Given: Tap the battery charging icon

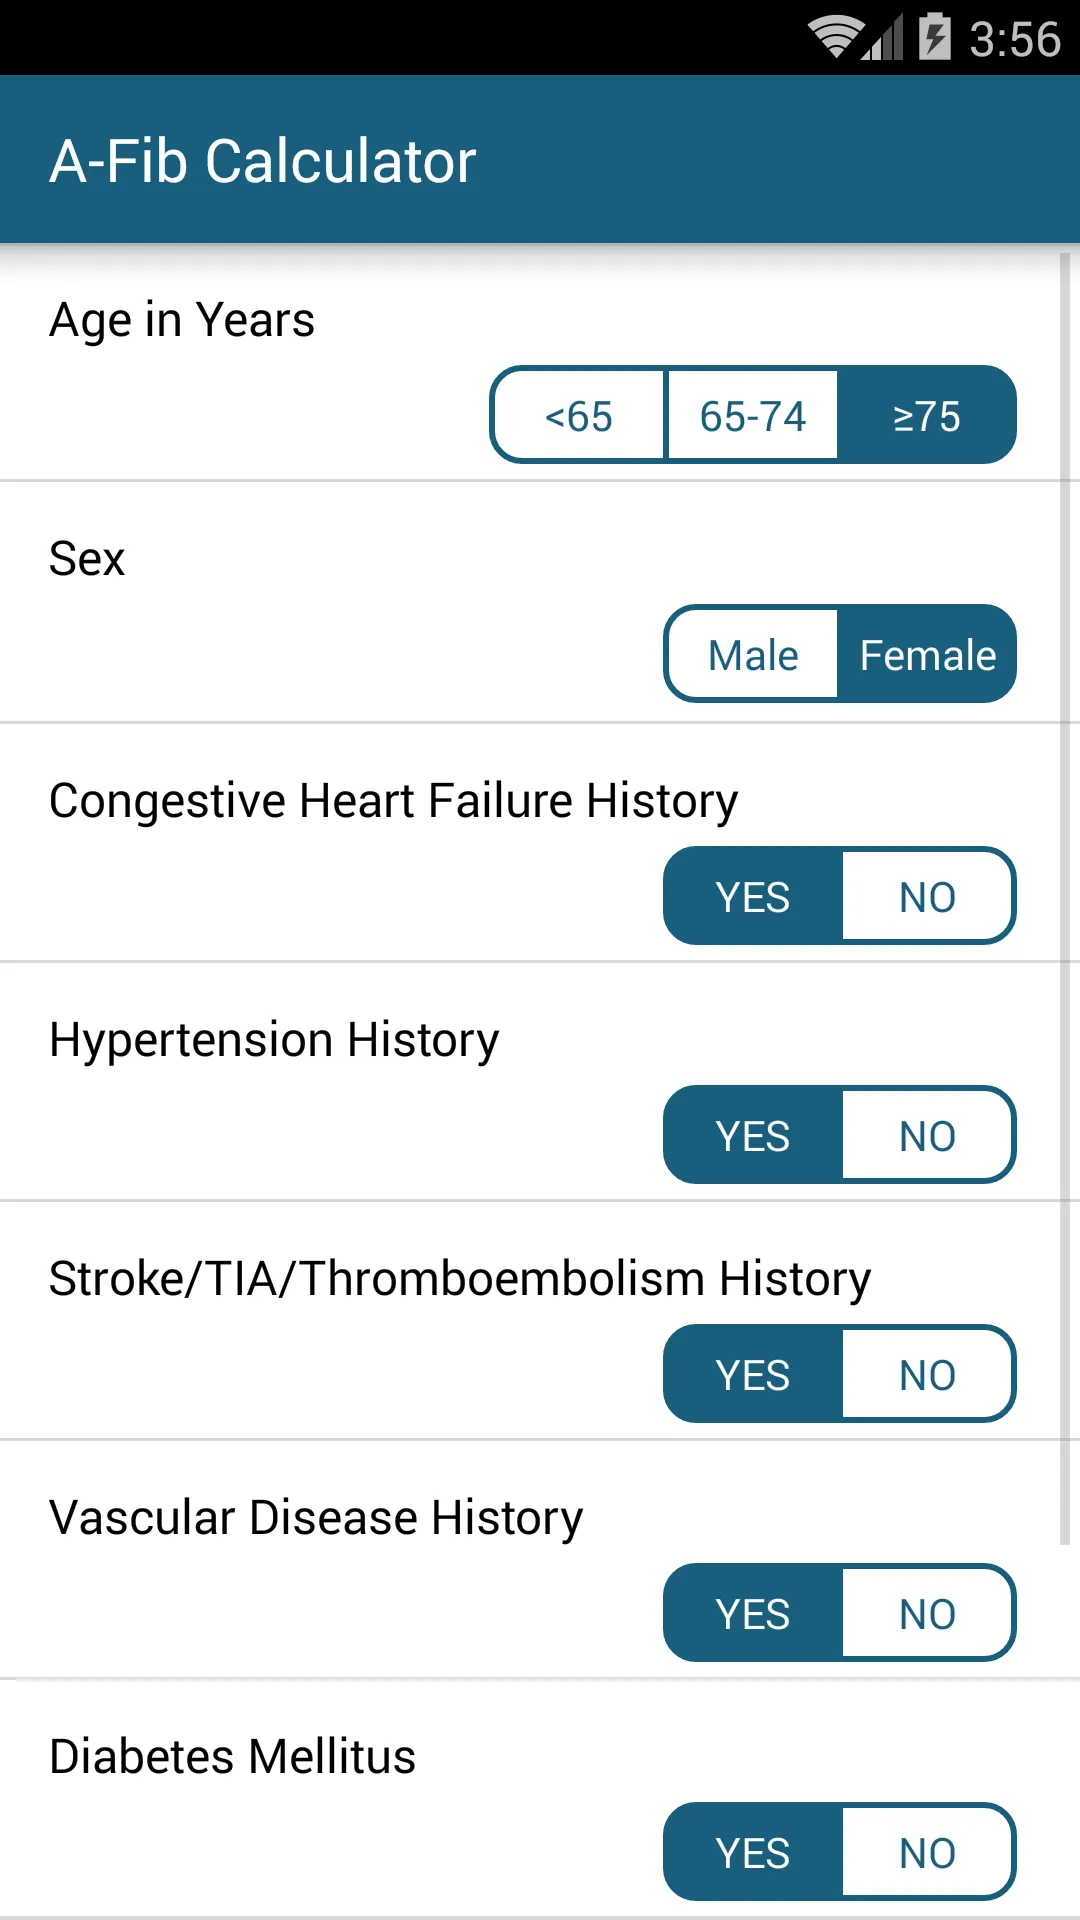Looking at the screenshot, I should [935, 37].
